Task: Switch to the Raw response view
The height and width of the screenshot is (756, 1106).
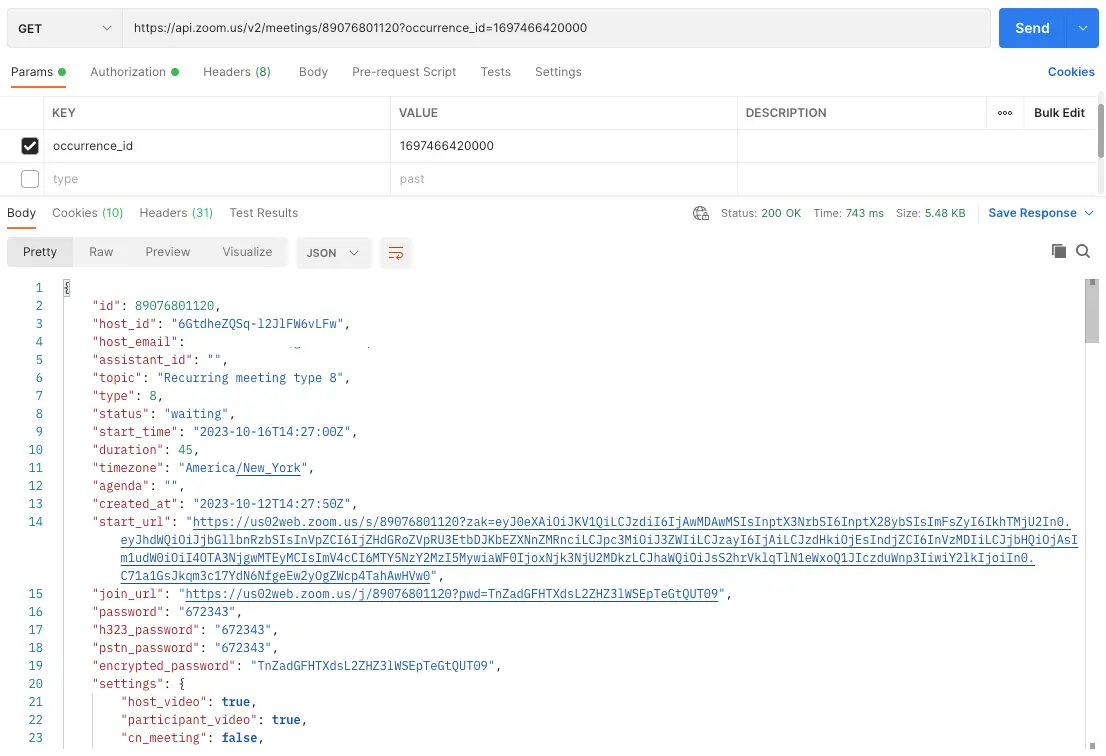Action: pos(101,252)
